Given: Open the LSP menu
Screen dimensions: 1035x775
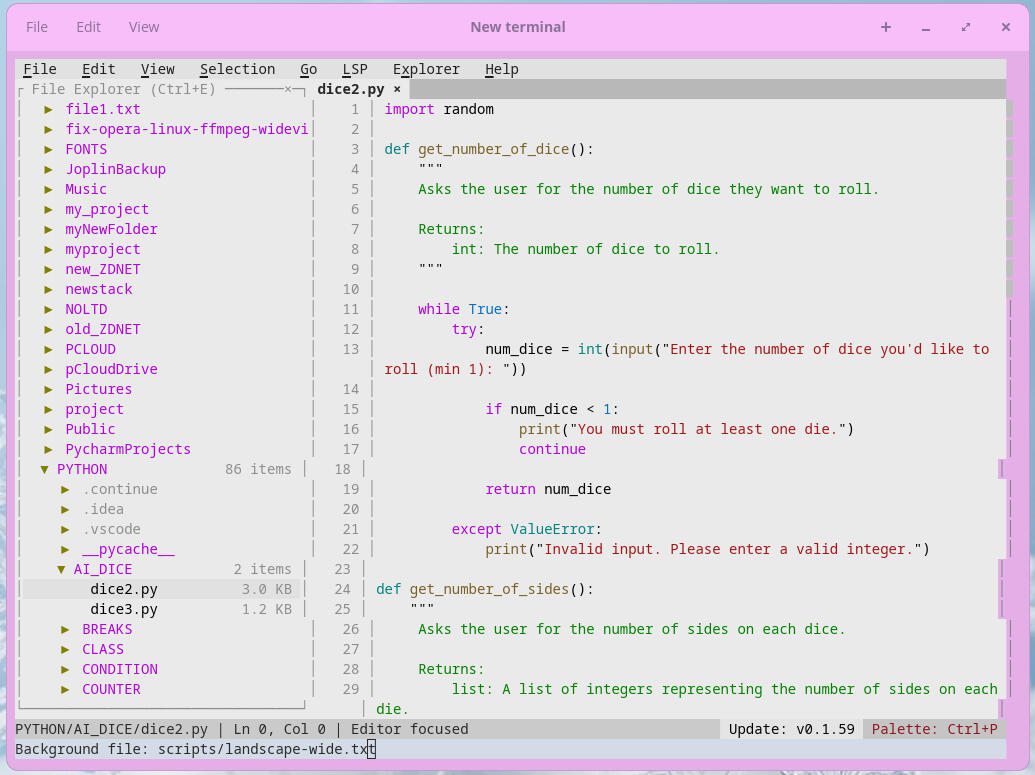Looking at the screenshot, I should 354,69.
